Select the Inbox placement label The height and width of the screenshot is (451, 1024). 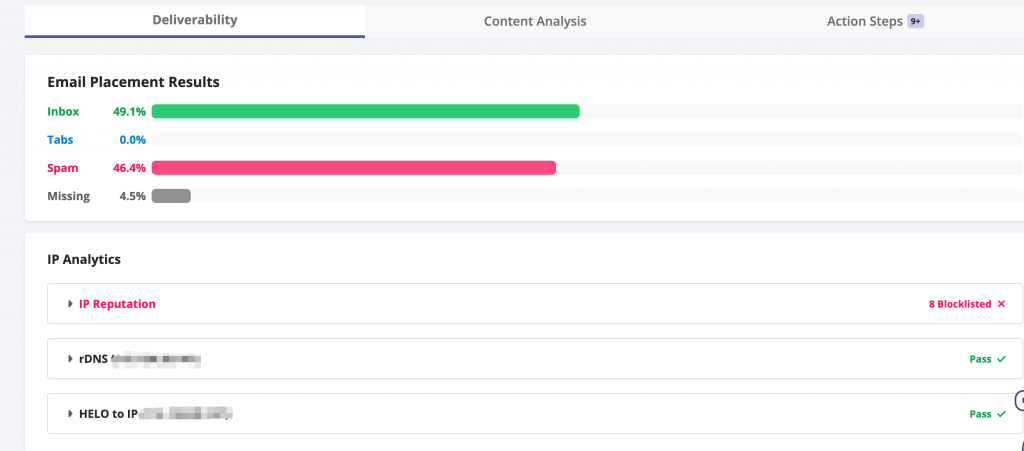point(63,112)
